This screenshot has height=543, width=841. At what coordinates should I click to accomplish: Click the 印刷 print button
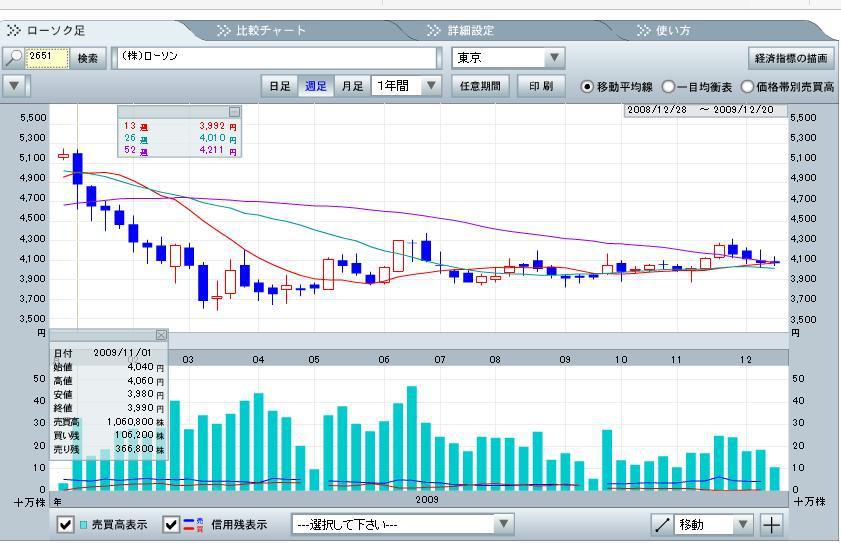[541, 86]
